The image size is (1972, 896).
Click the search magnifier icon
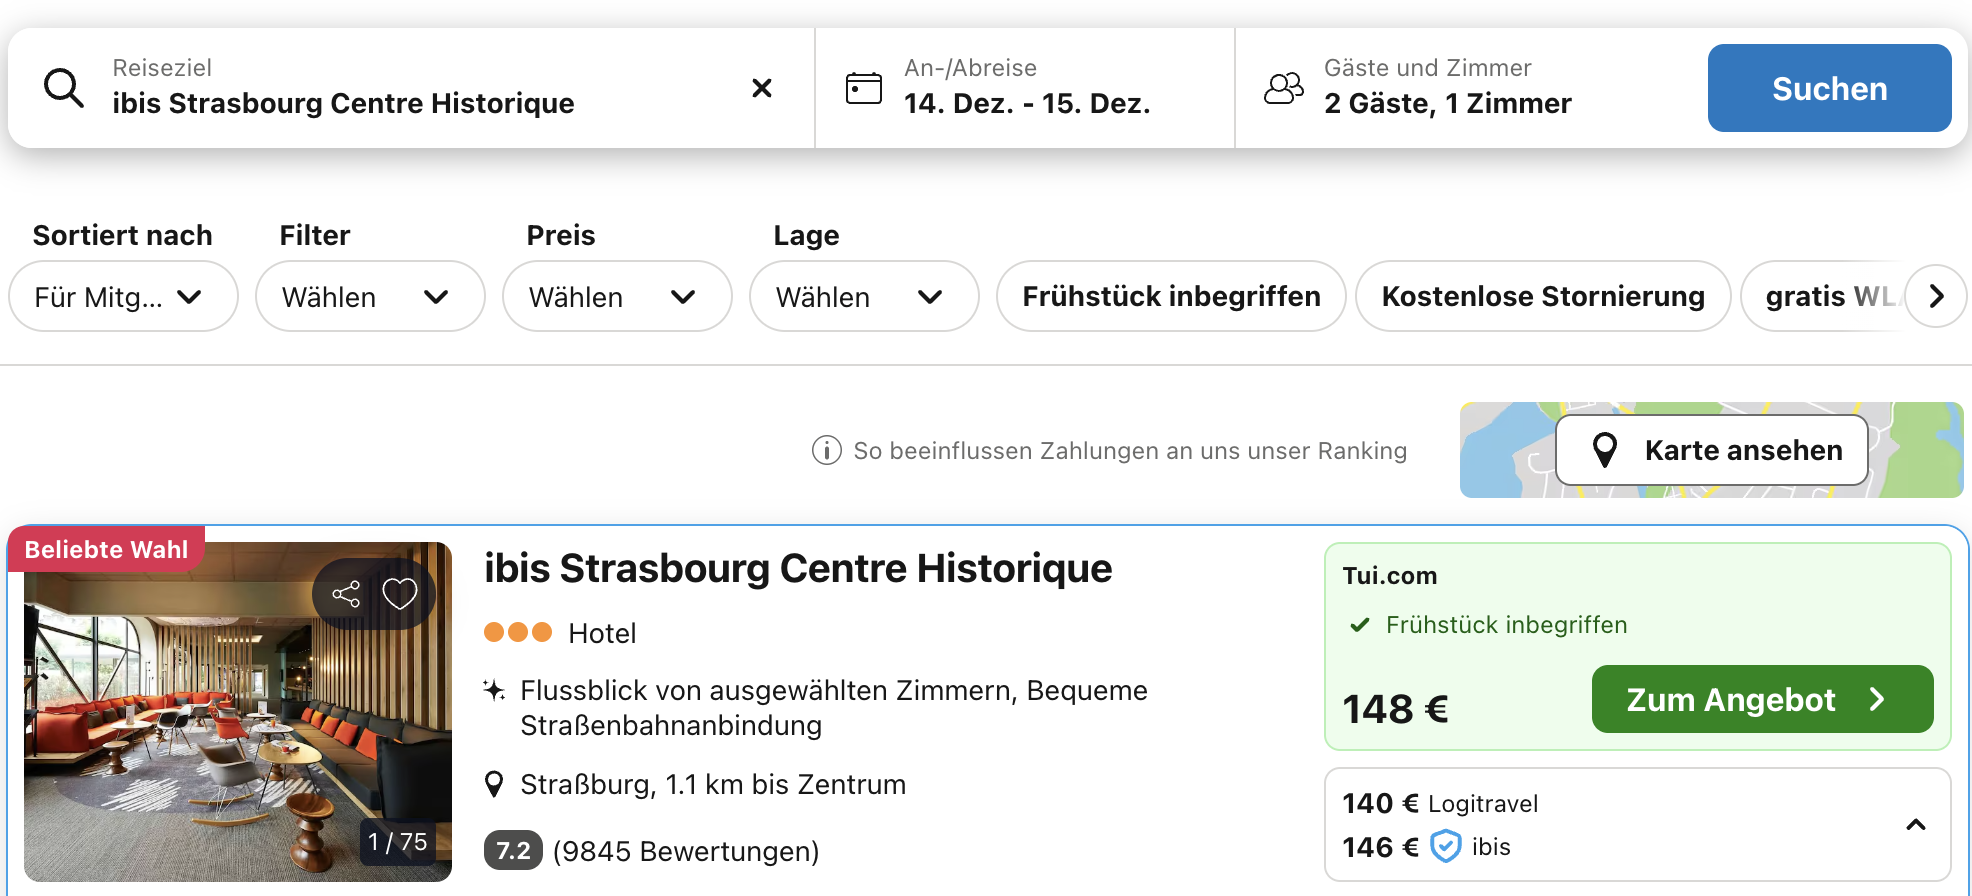(x=64, y=88)
